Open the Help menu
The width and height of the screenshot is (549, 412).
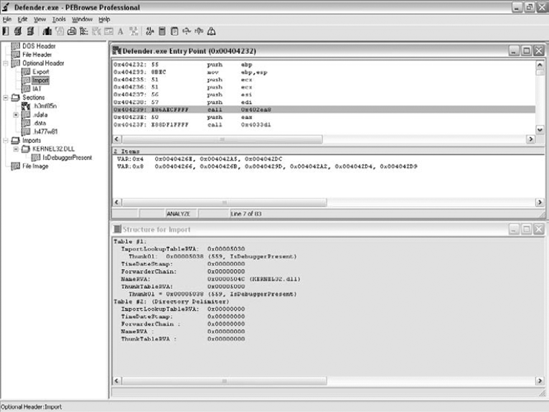click(x=104, y=19)
